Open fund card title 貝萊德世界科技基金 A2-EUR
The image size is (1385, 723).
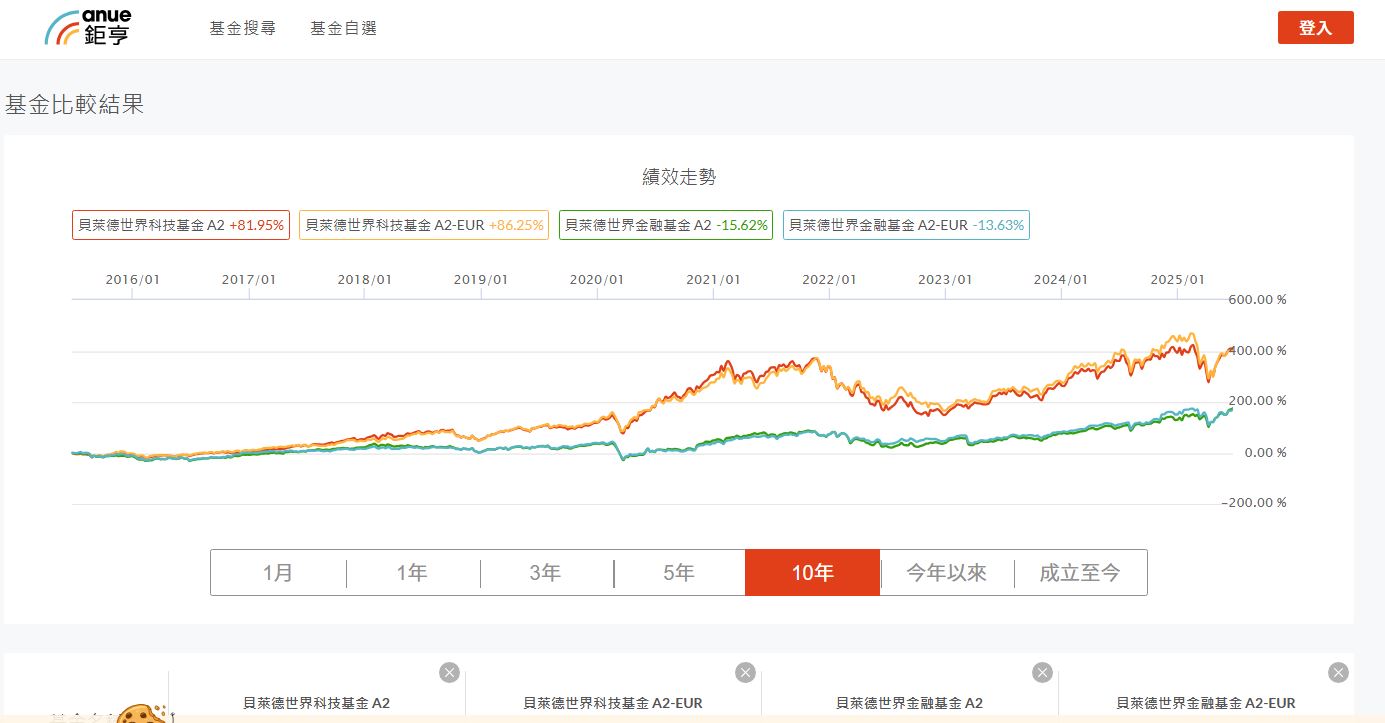613,703
